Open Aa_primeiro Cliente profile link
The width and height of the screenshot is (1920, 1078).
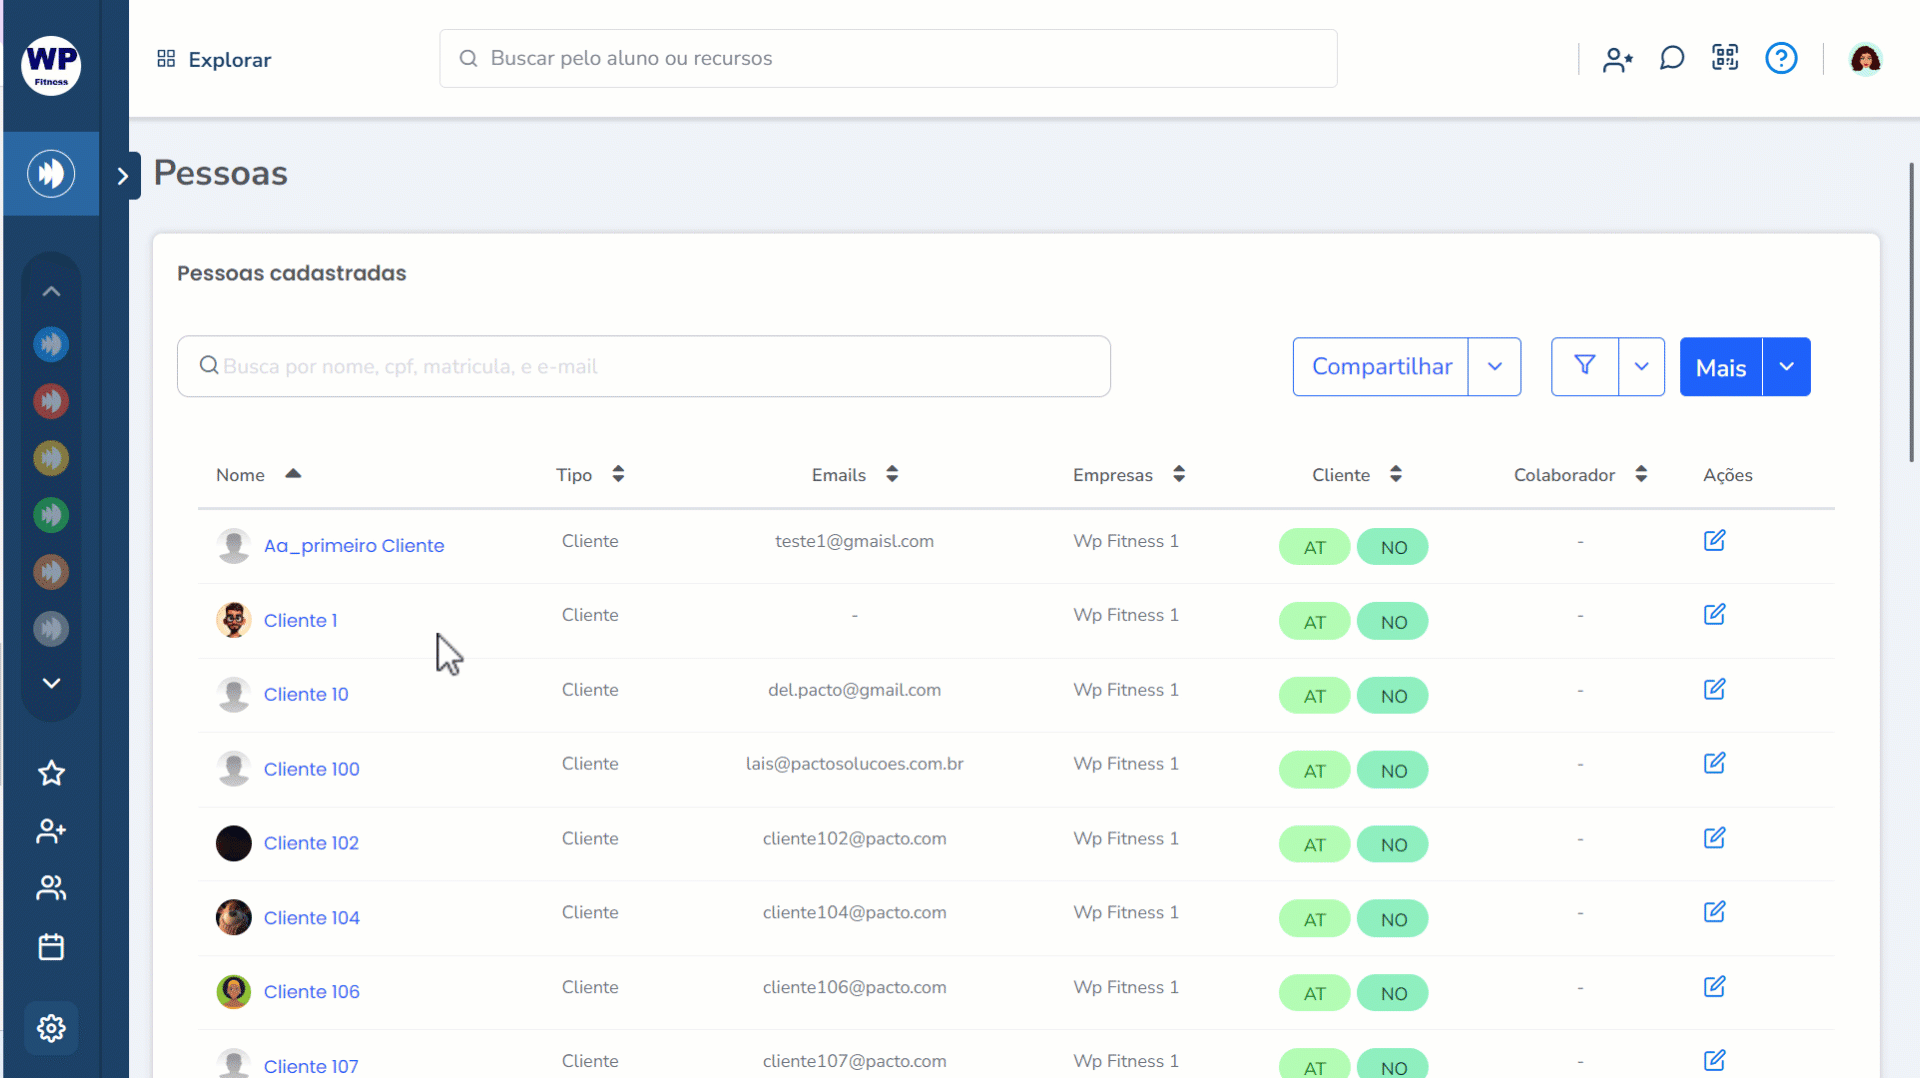pyautogui.click(x=354, y=546)
